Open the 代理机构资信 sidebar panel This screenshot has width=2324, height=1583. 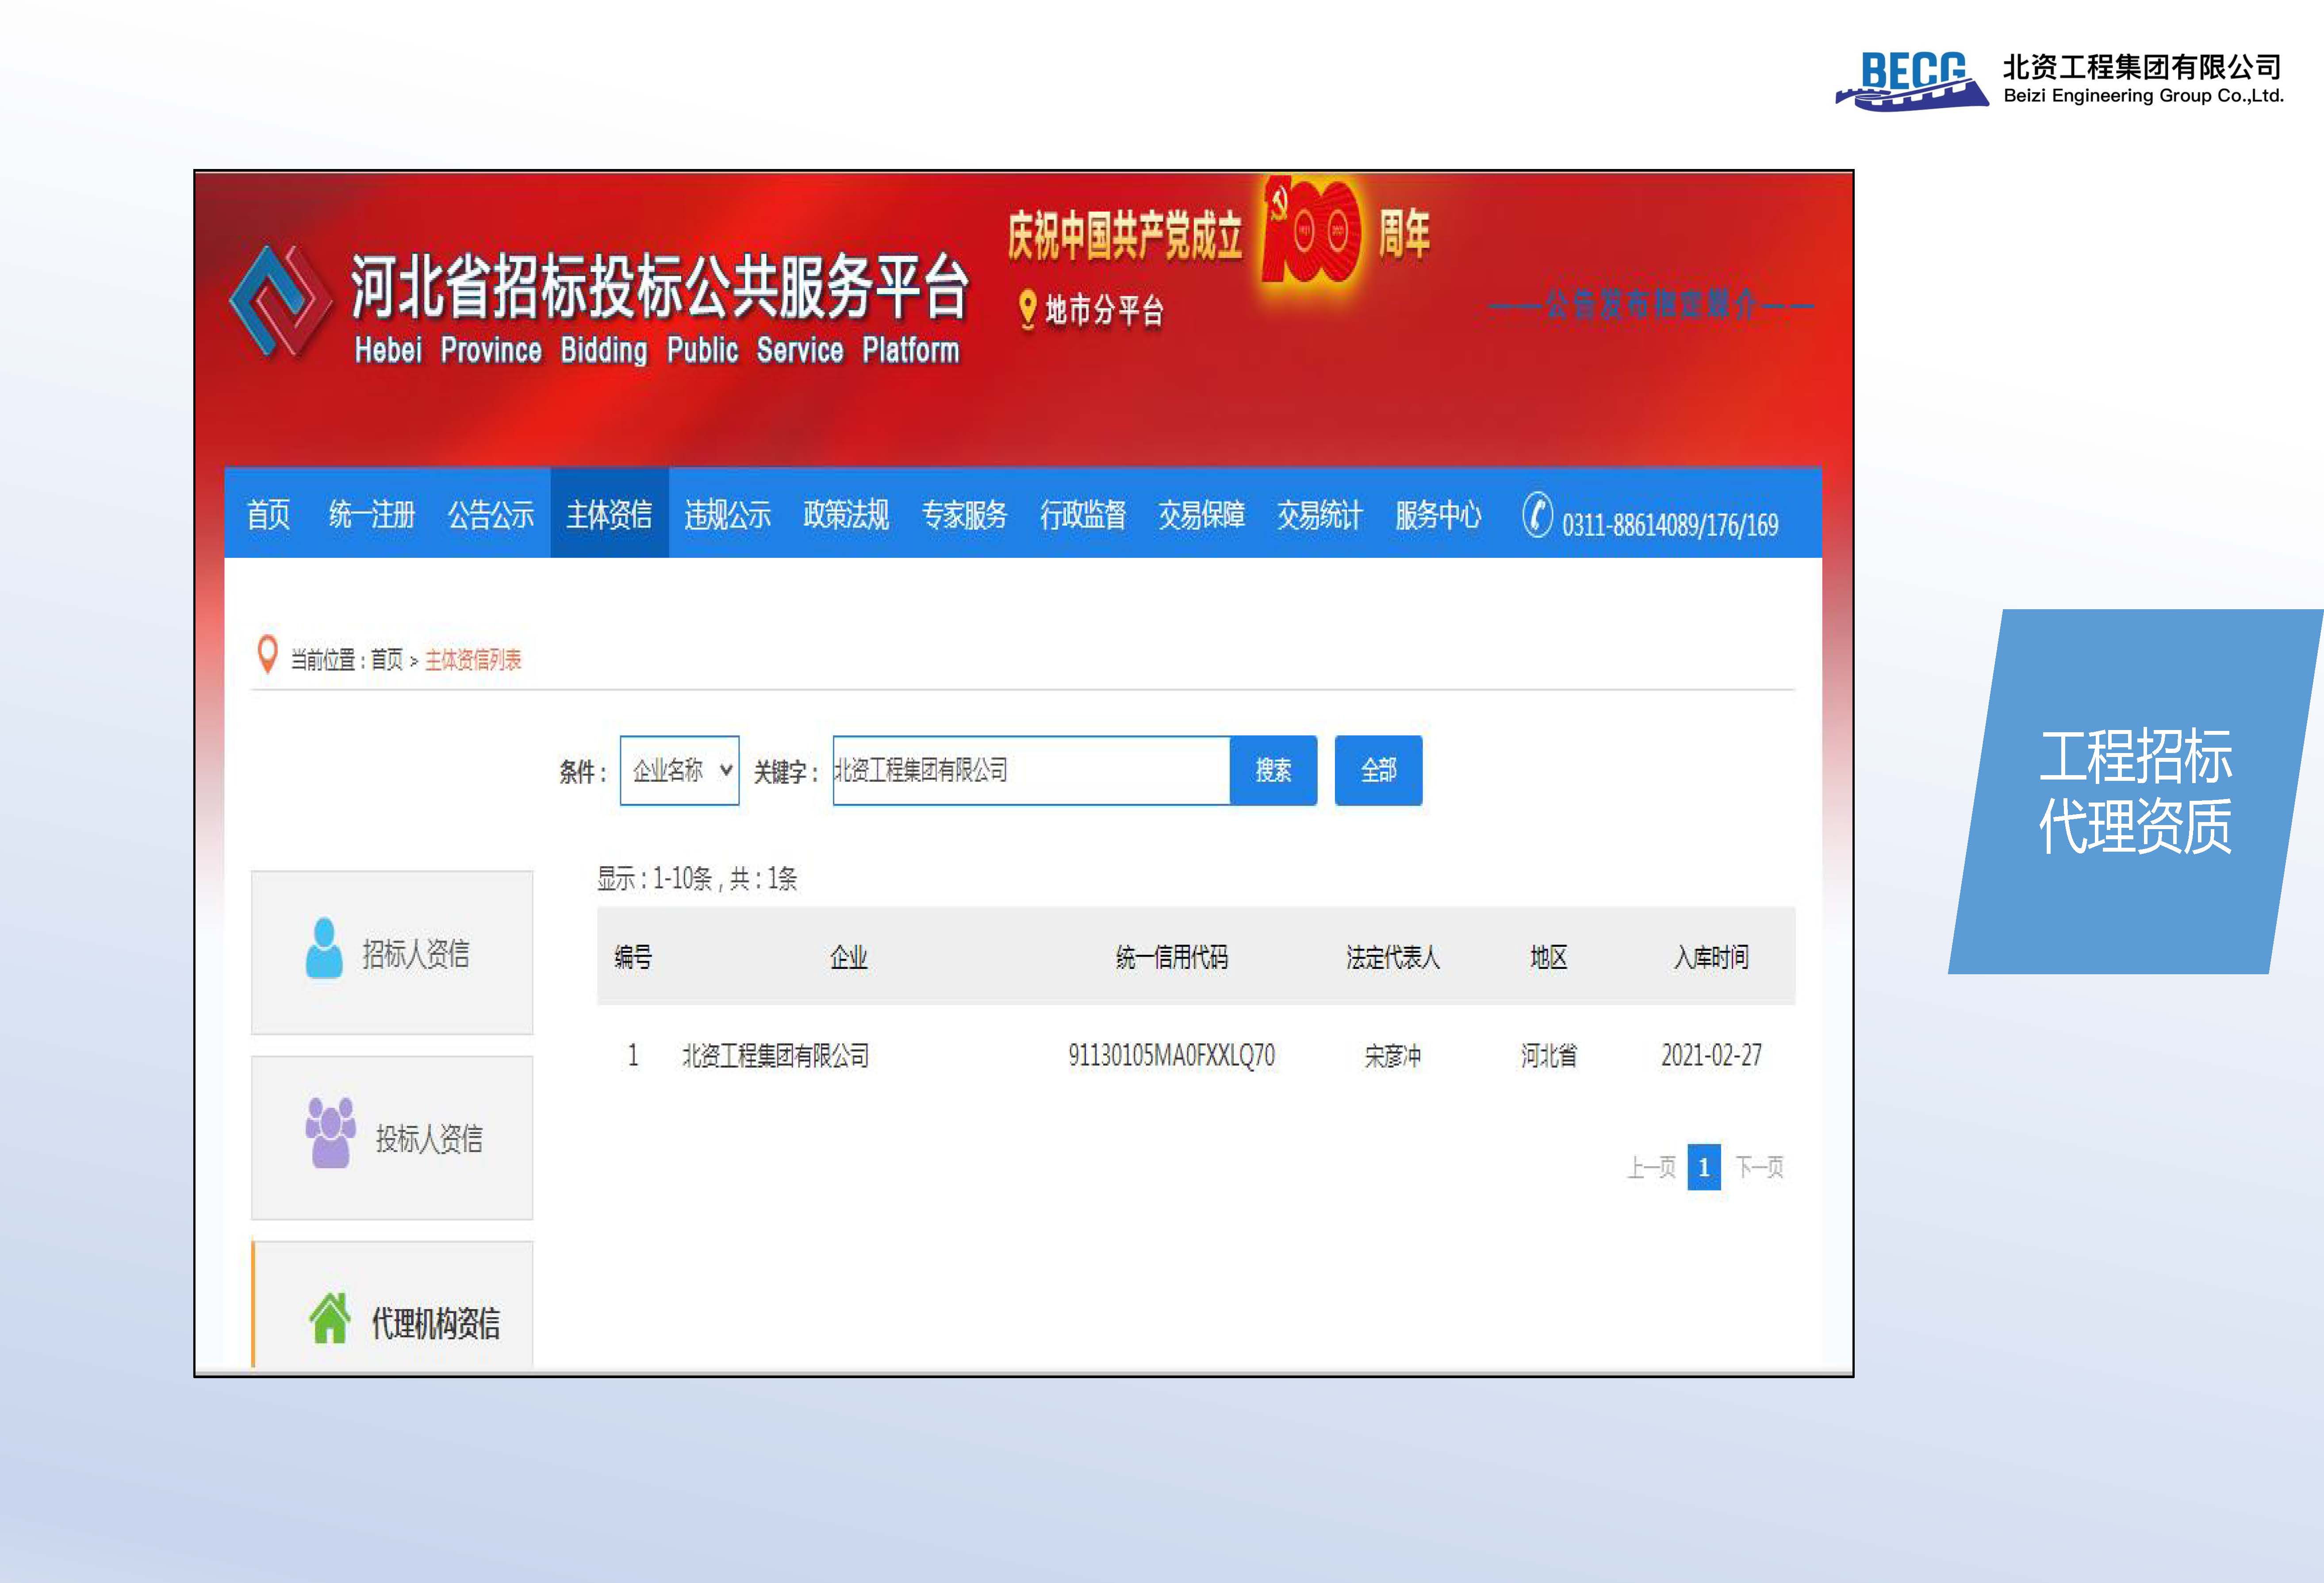pyautogui.click(x=392, y=1304)
